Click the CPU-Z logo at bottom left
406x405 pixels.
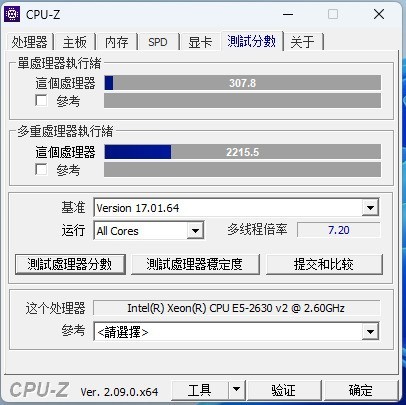click(39, 390)
